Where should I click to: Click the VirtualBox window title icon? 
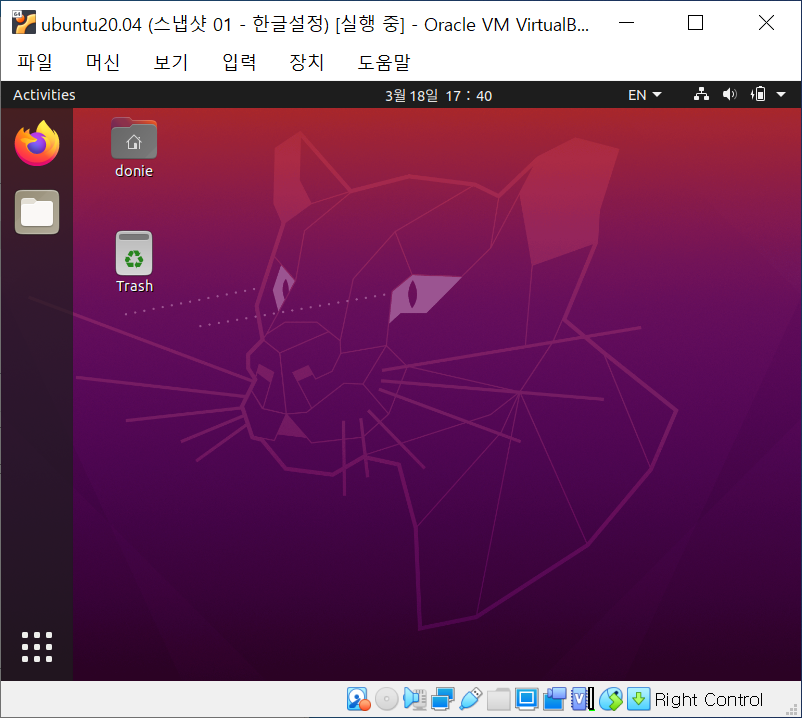click(x=24, y=23)
